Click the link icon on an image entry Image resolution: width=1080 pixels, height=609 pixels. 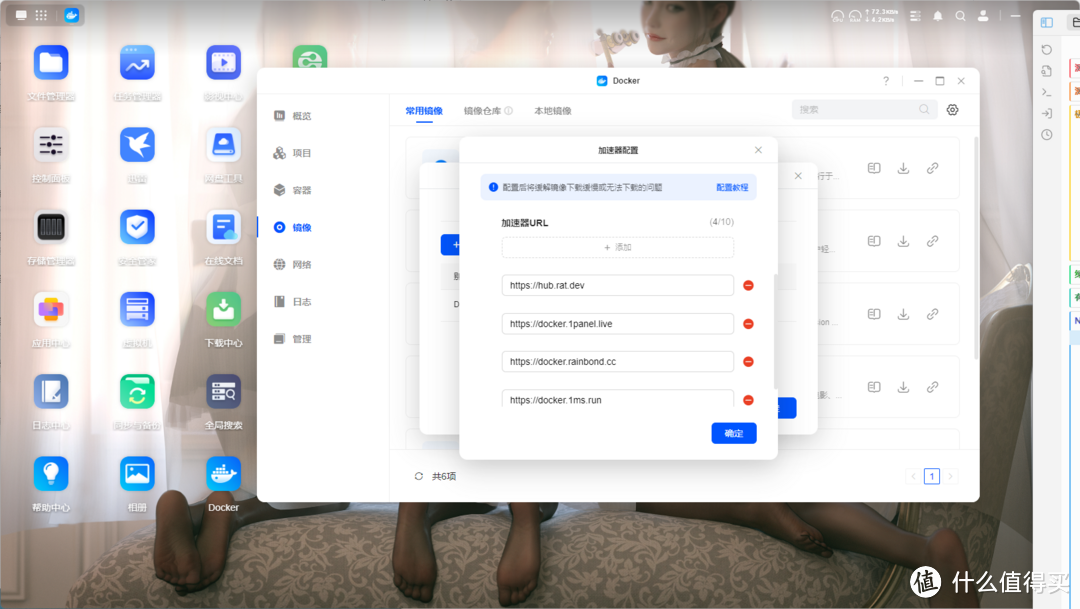(x=933, y=167)
